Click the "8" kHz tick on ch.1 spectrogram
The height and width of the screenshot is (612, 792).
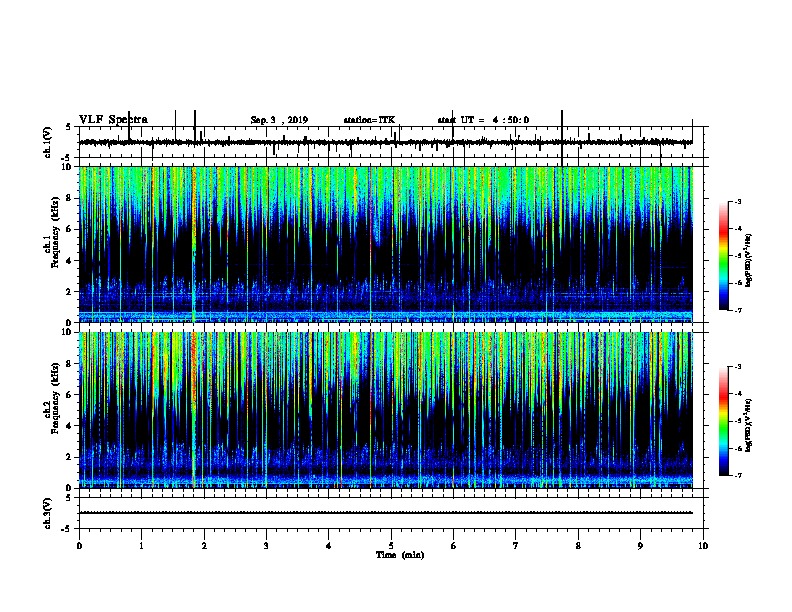pos(69,198)
